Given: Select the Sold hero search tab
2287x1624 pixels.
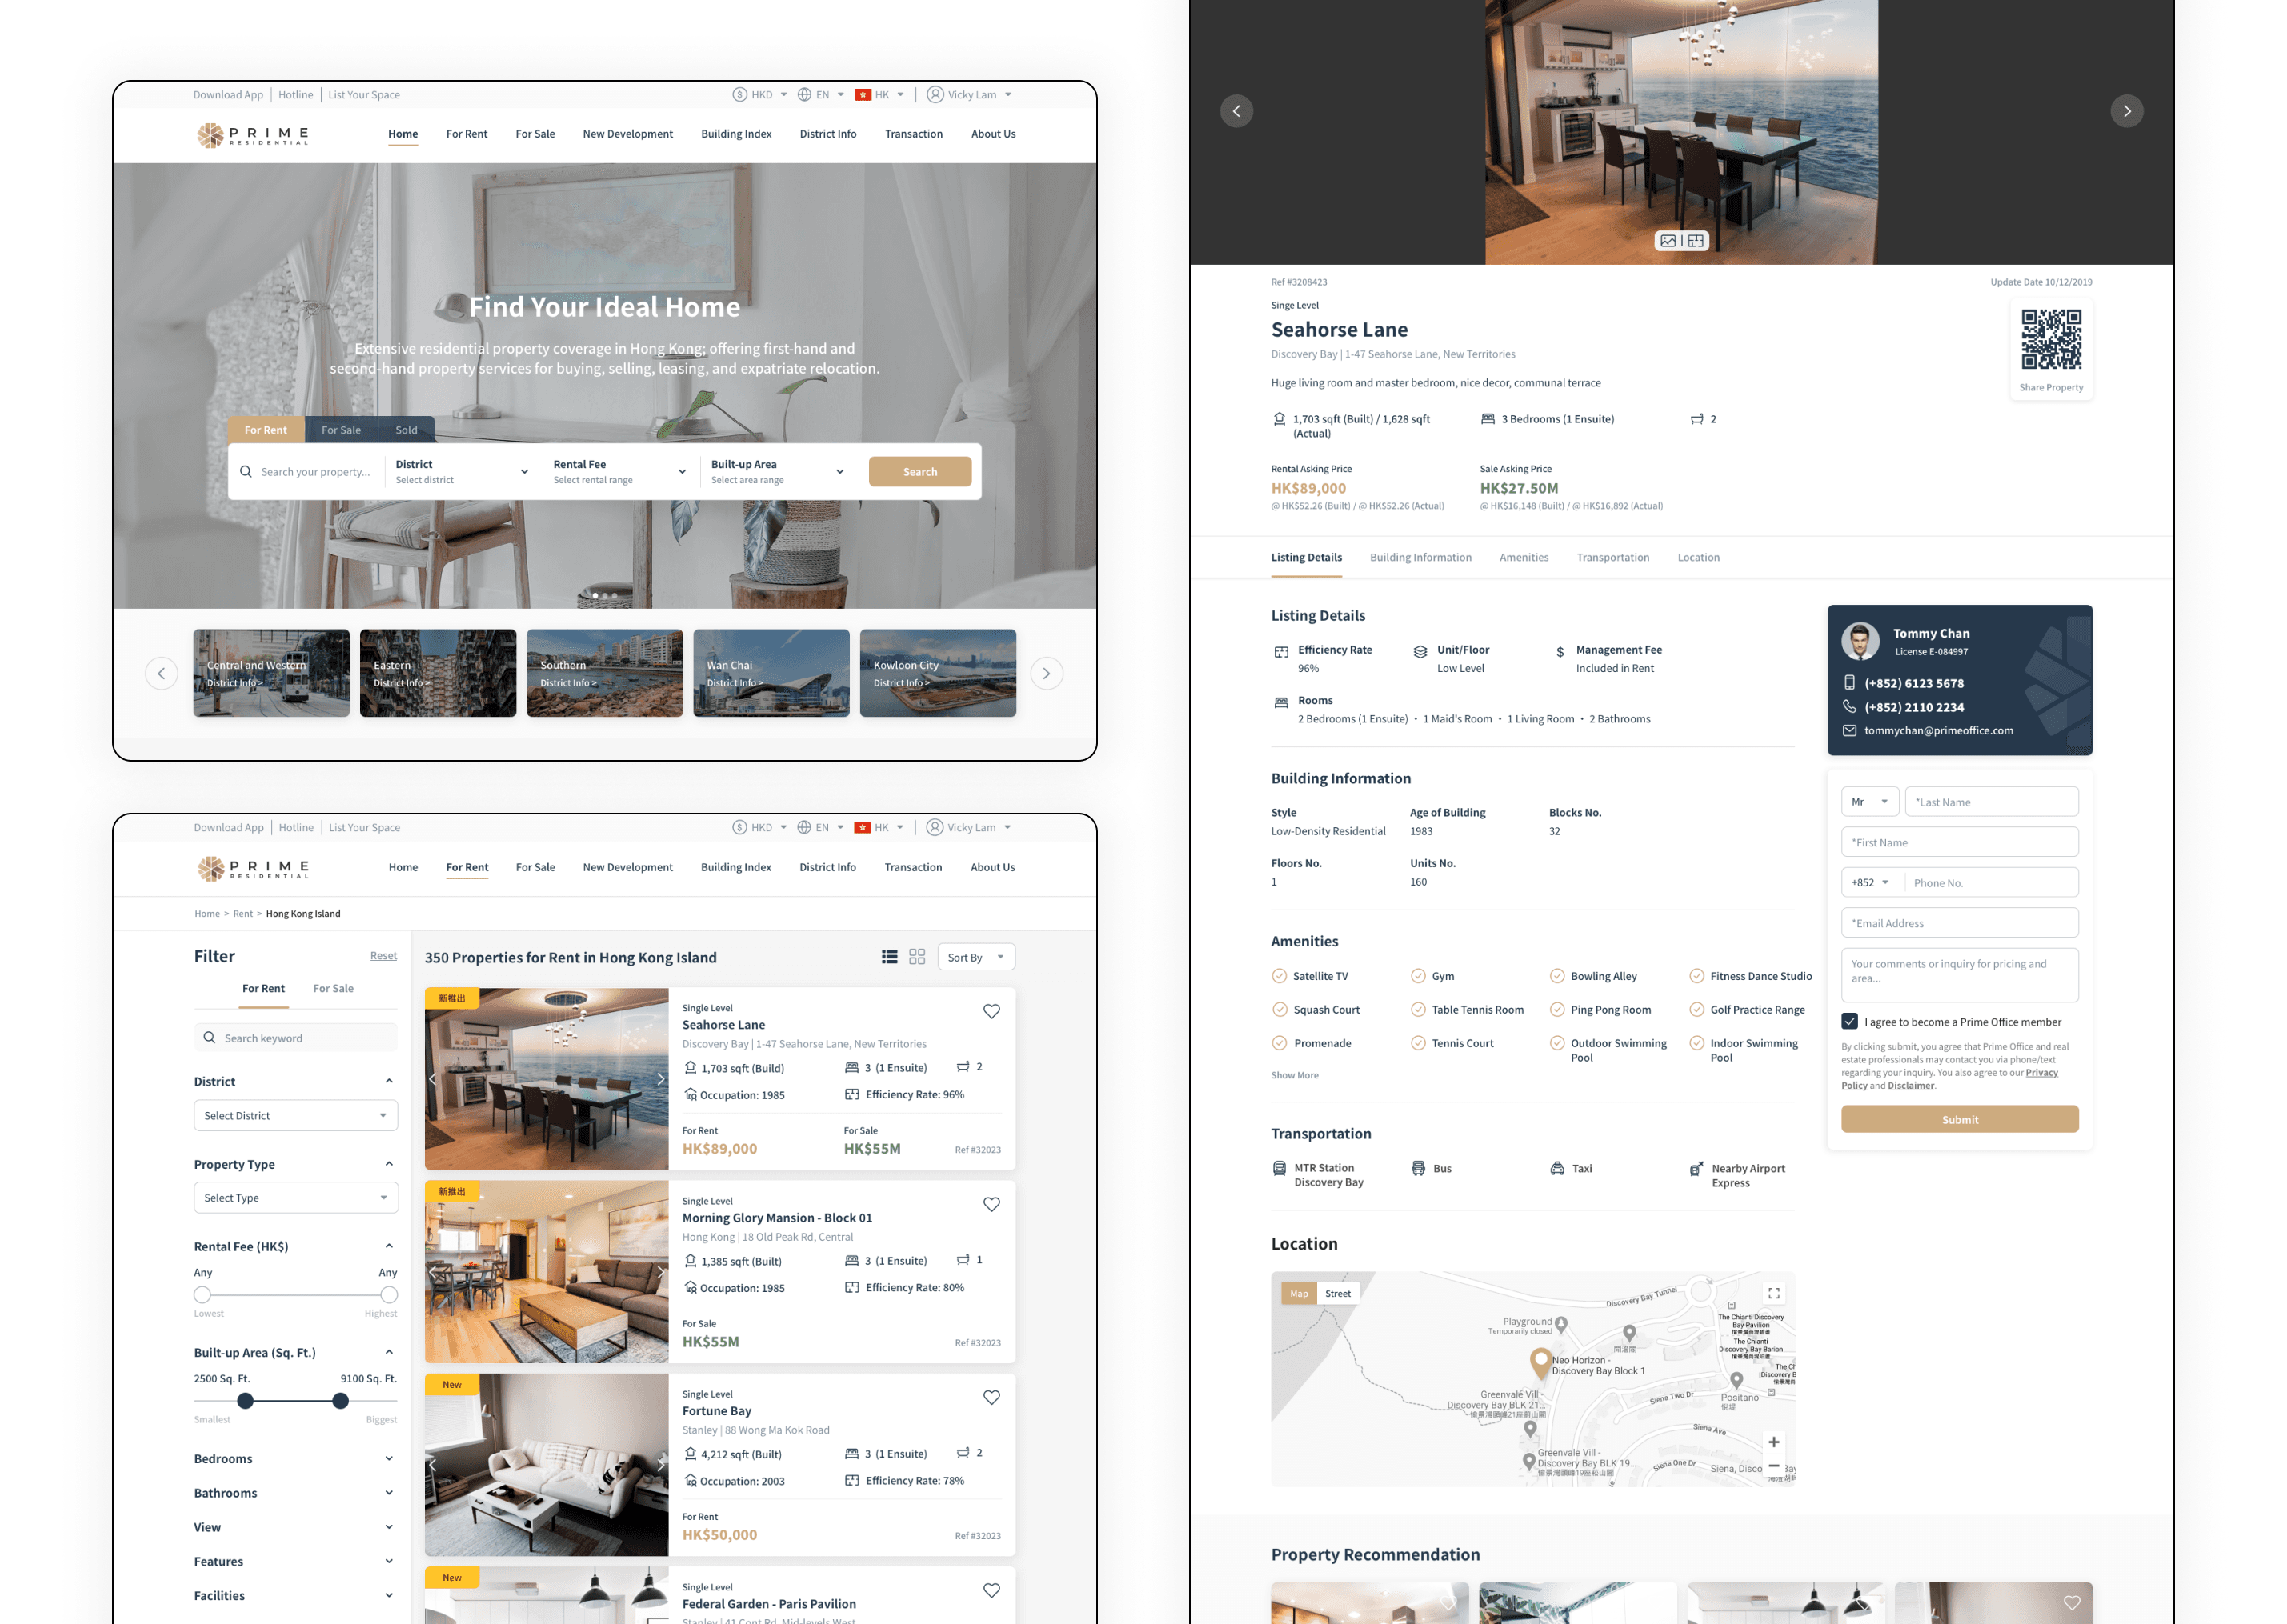Looking at the screenshot, I should (x=406, y=430).
